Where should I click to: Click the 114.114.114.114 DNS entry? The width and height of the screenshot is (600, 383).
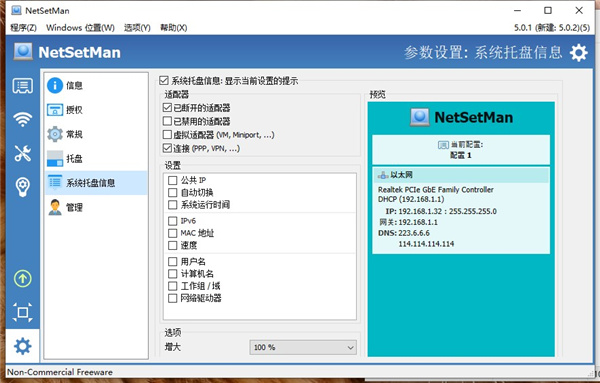(426, 244)
